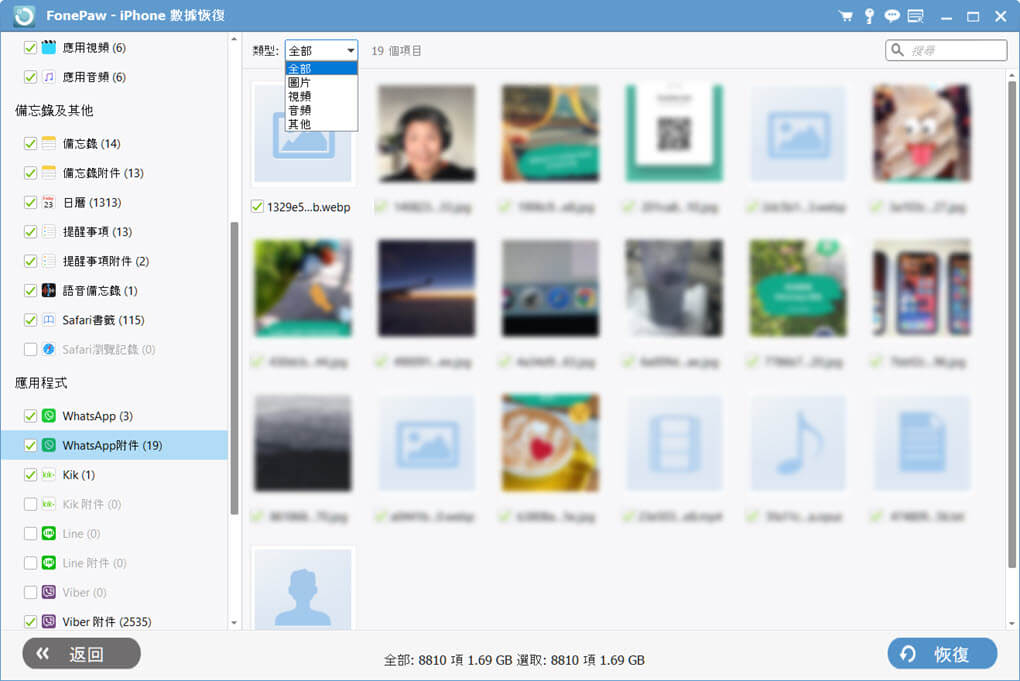The width and height of the screenshot is (1020, 681).
Task: Select 音頻 in the type list
Action: tap(299, 111)
